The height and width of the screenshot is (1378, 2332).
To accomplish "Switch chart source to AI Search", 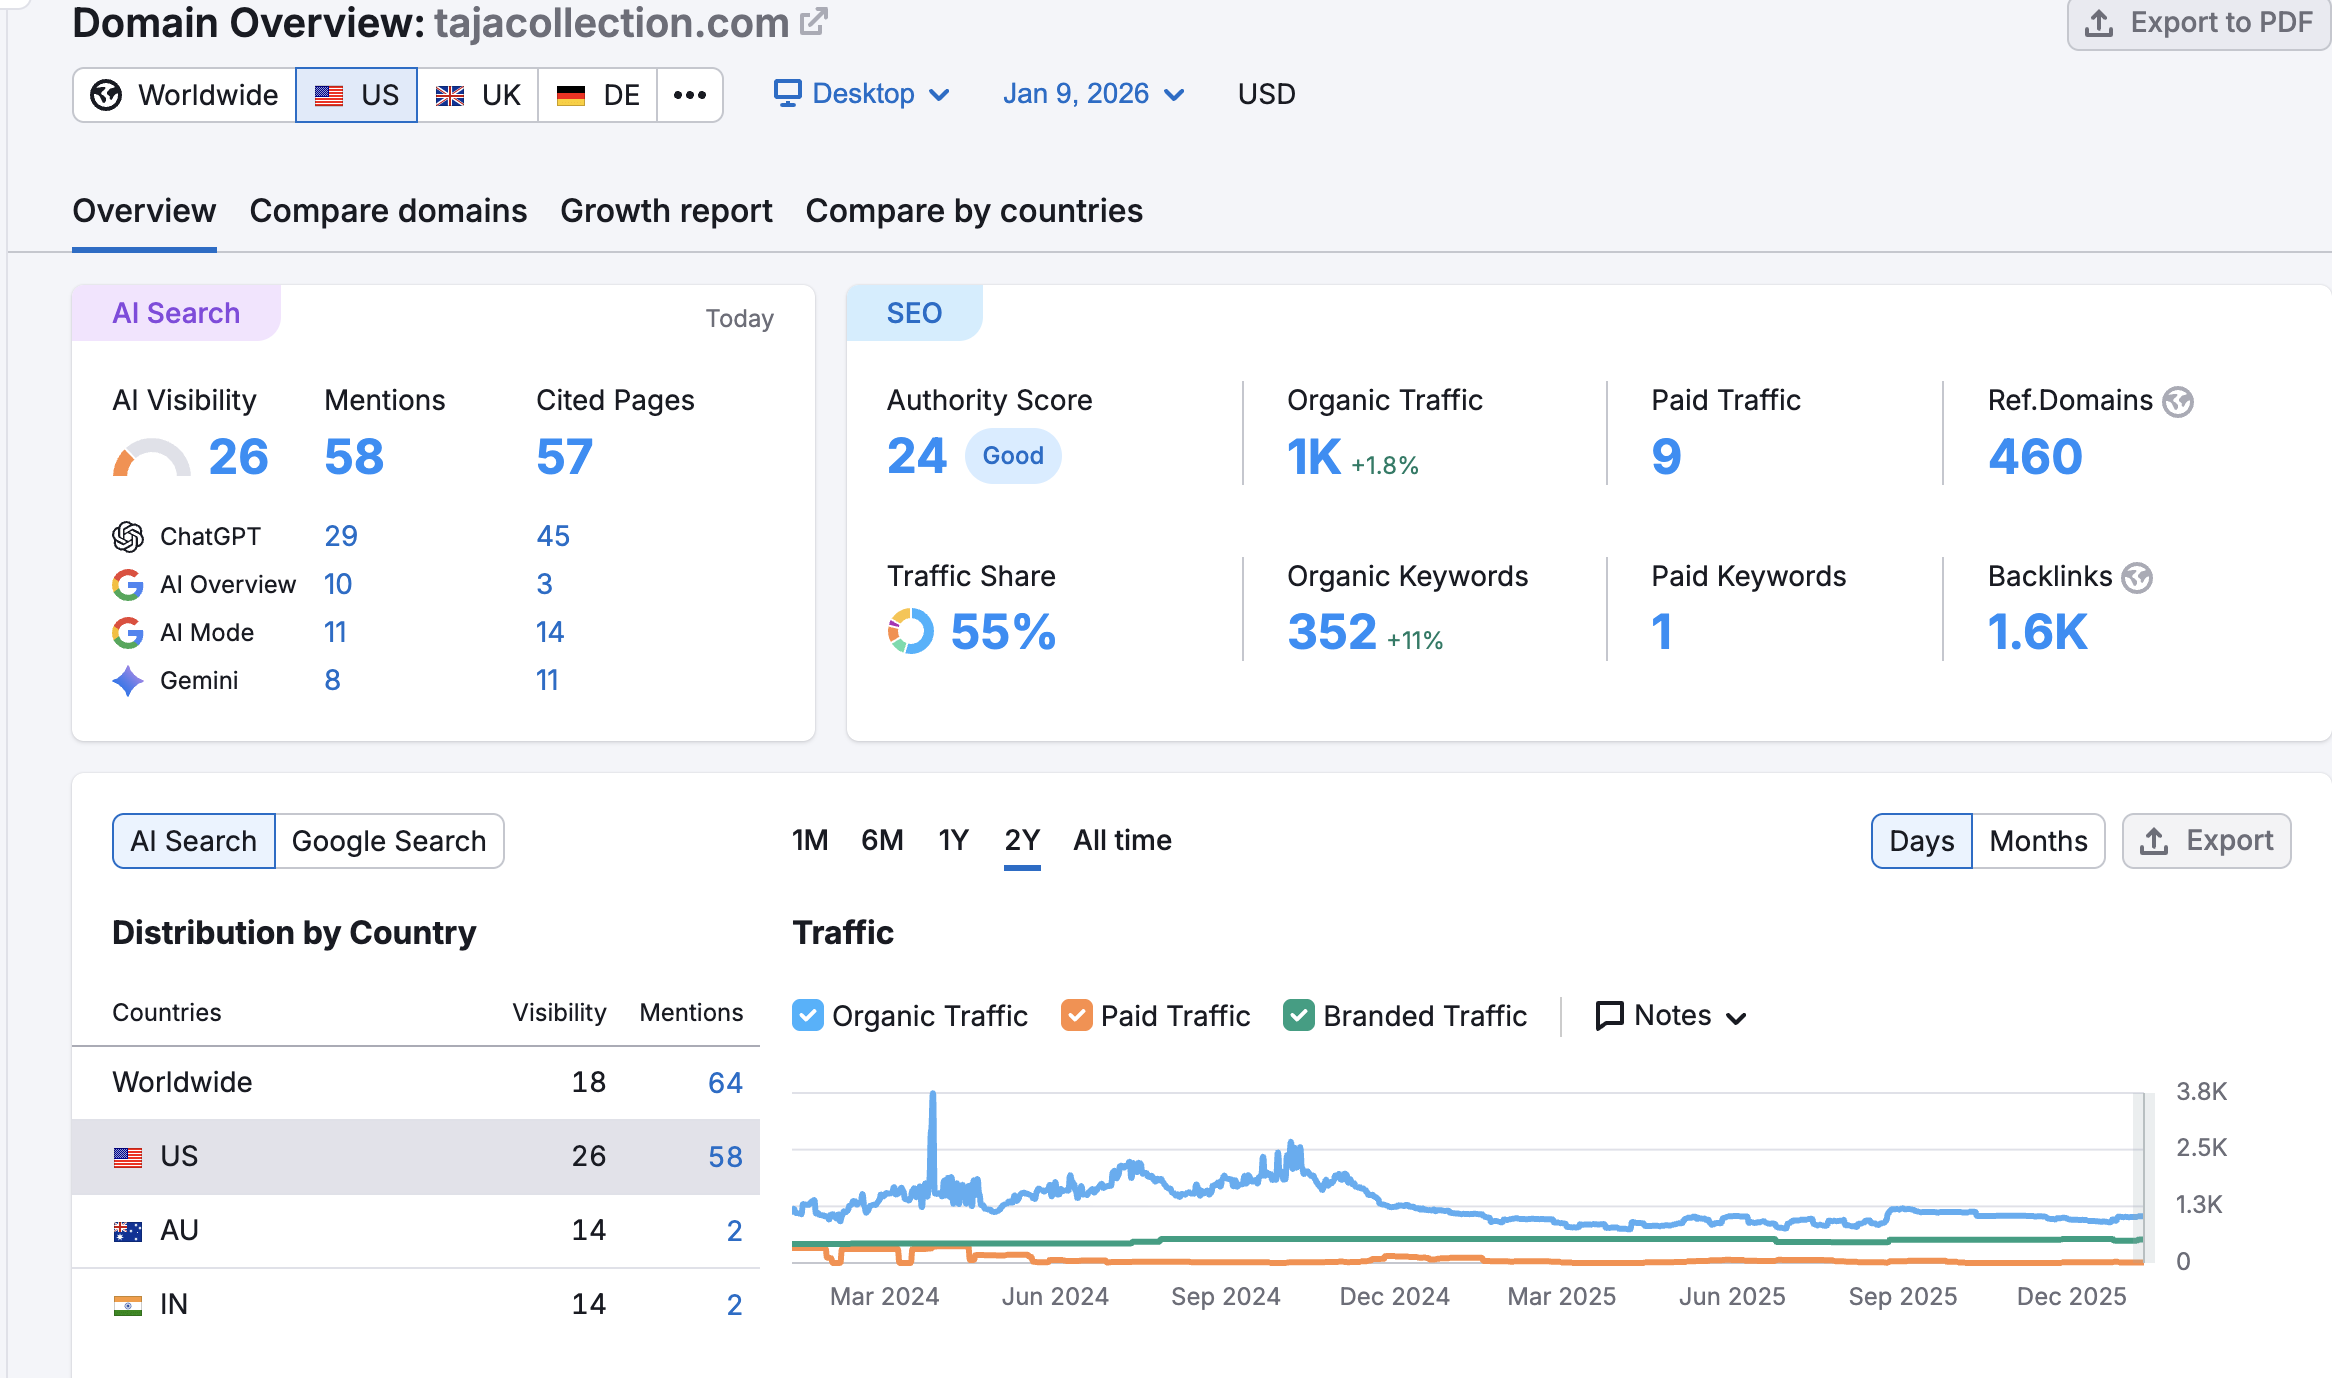I will tap(194, 841).
